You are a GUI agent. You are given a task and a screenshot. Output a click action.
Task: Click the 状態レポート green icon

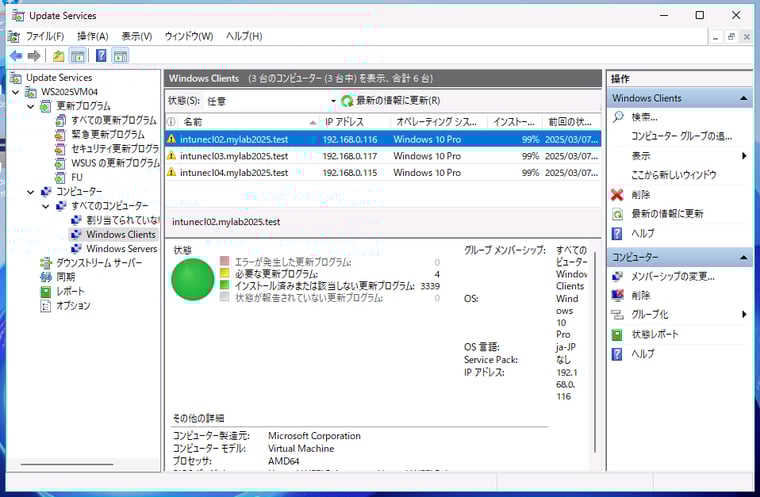point(617,335)
